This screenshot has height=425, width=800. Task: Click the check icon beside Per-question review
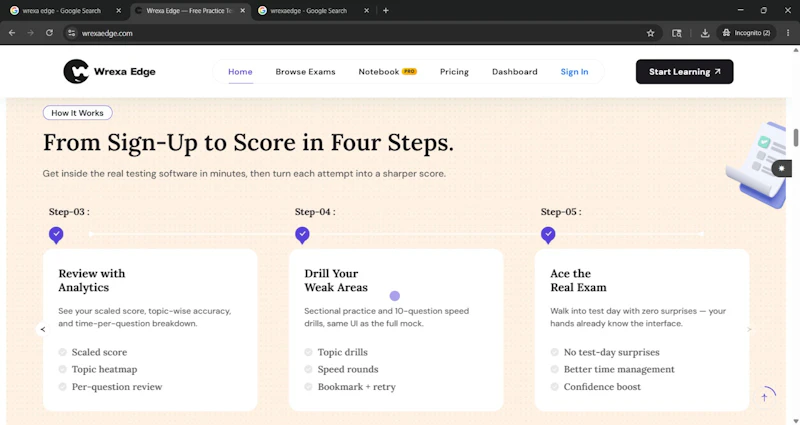click(x=62, y=387)
